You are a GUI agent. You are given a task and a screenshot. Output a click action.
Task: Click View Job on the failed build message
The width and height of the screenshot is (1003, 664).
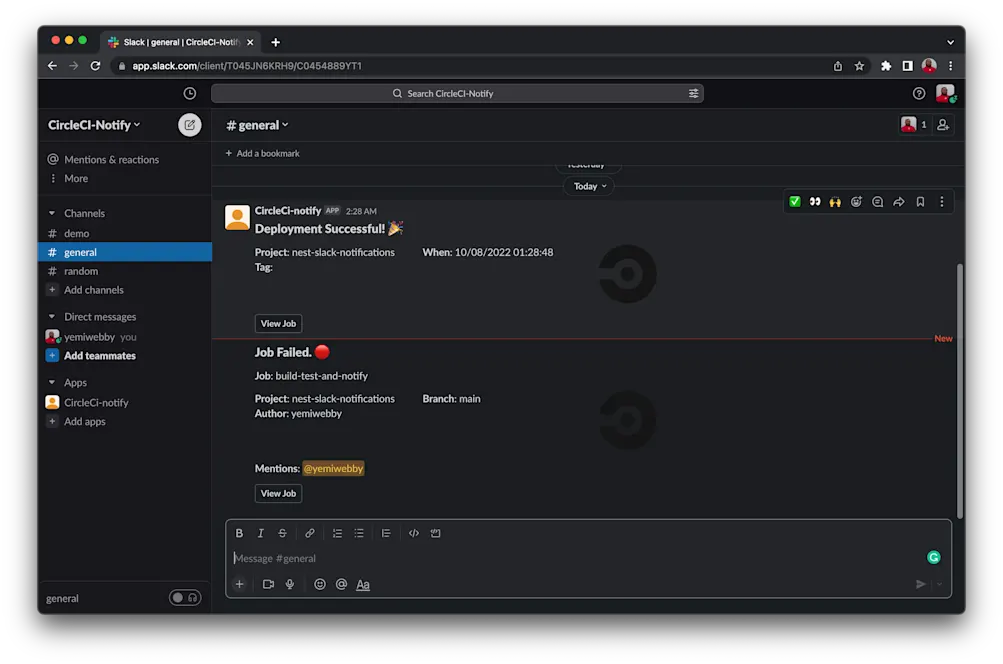point(278,493)
